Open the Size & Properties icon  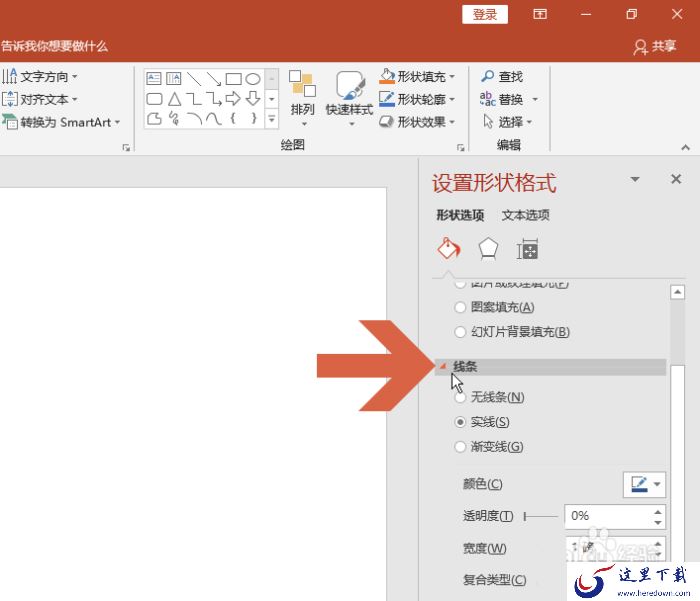(528, 249)
